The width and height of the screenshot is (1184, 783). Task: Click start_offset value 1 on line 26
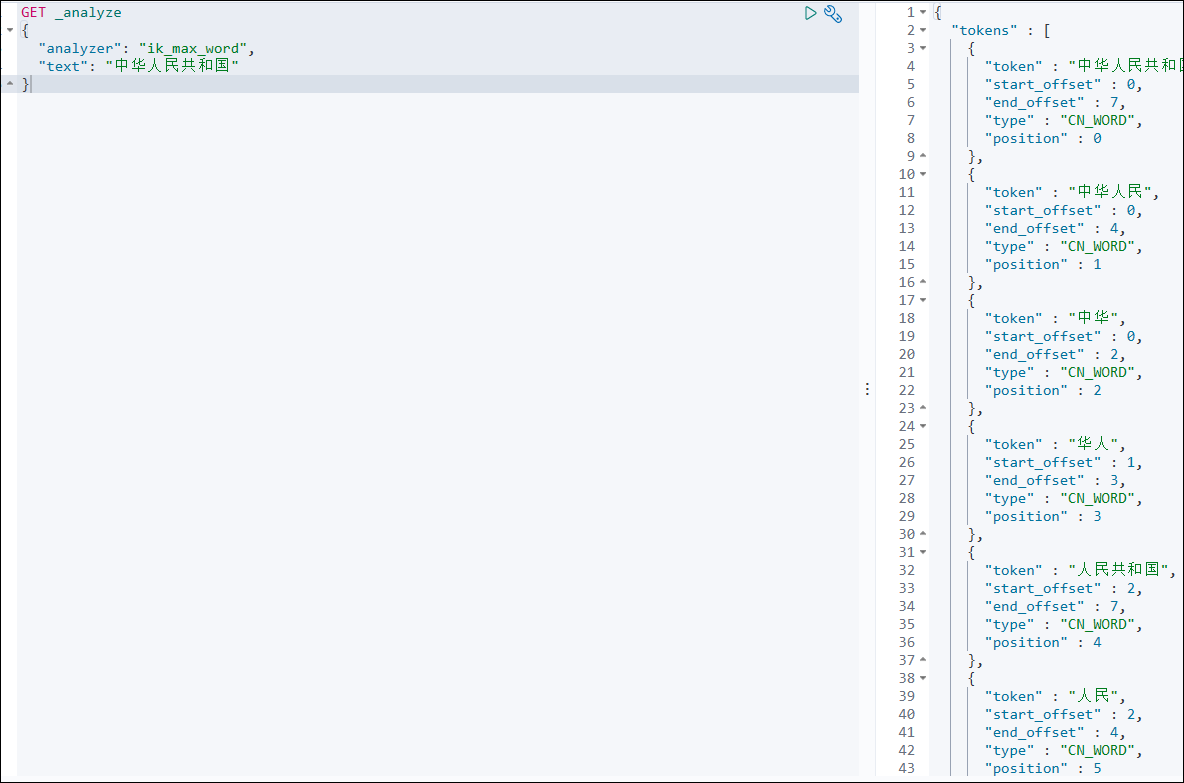[1130, 463]
